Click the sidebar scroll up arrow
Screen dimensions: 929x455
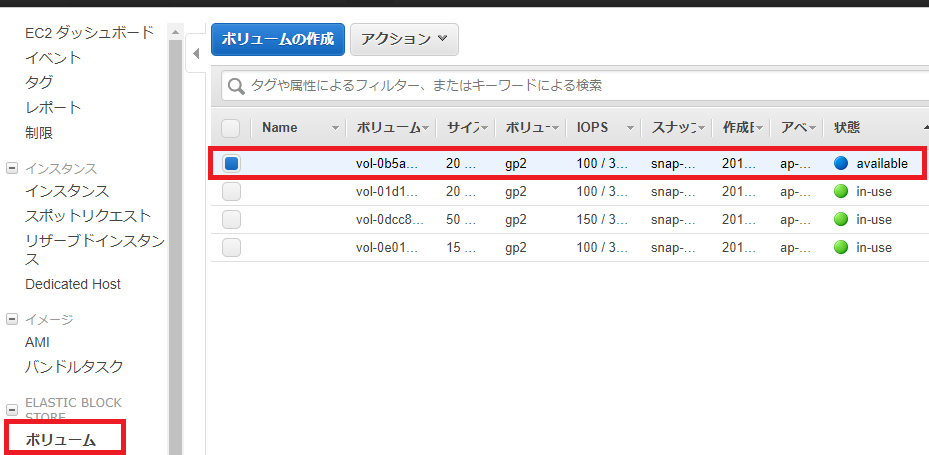175,31
